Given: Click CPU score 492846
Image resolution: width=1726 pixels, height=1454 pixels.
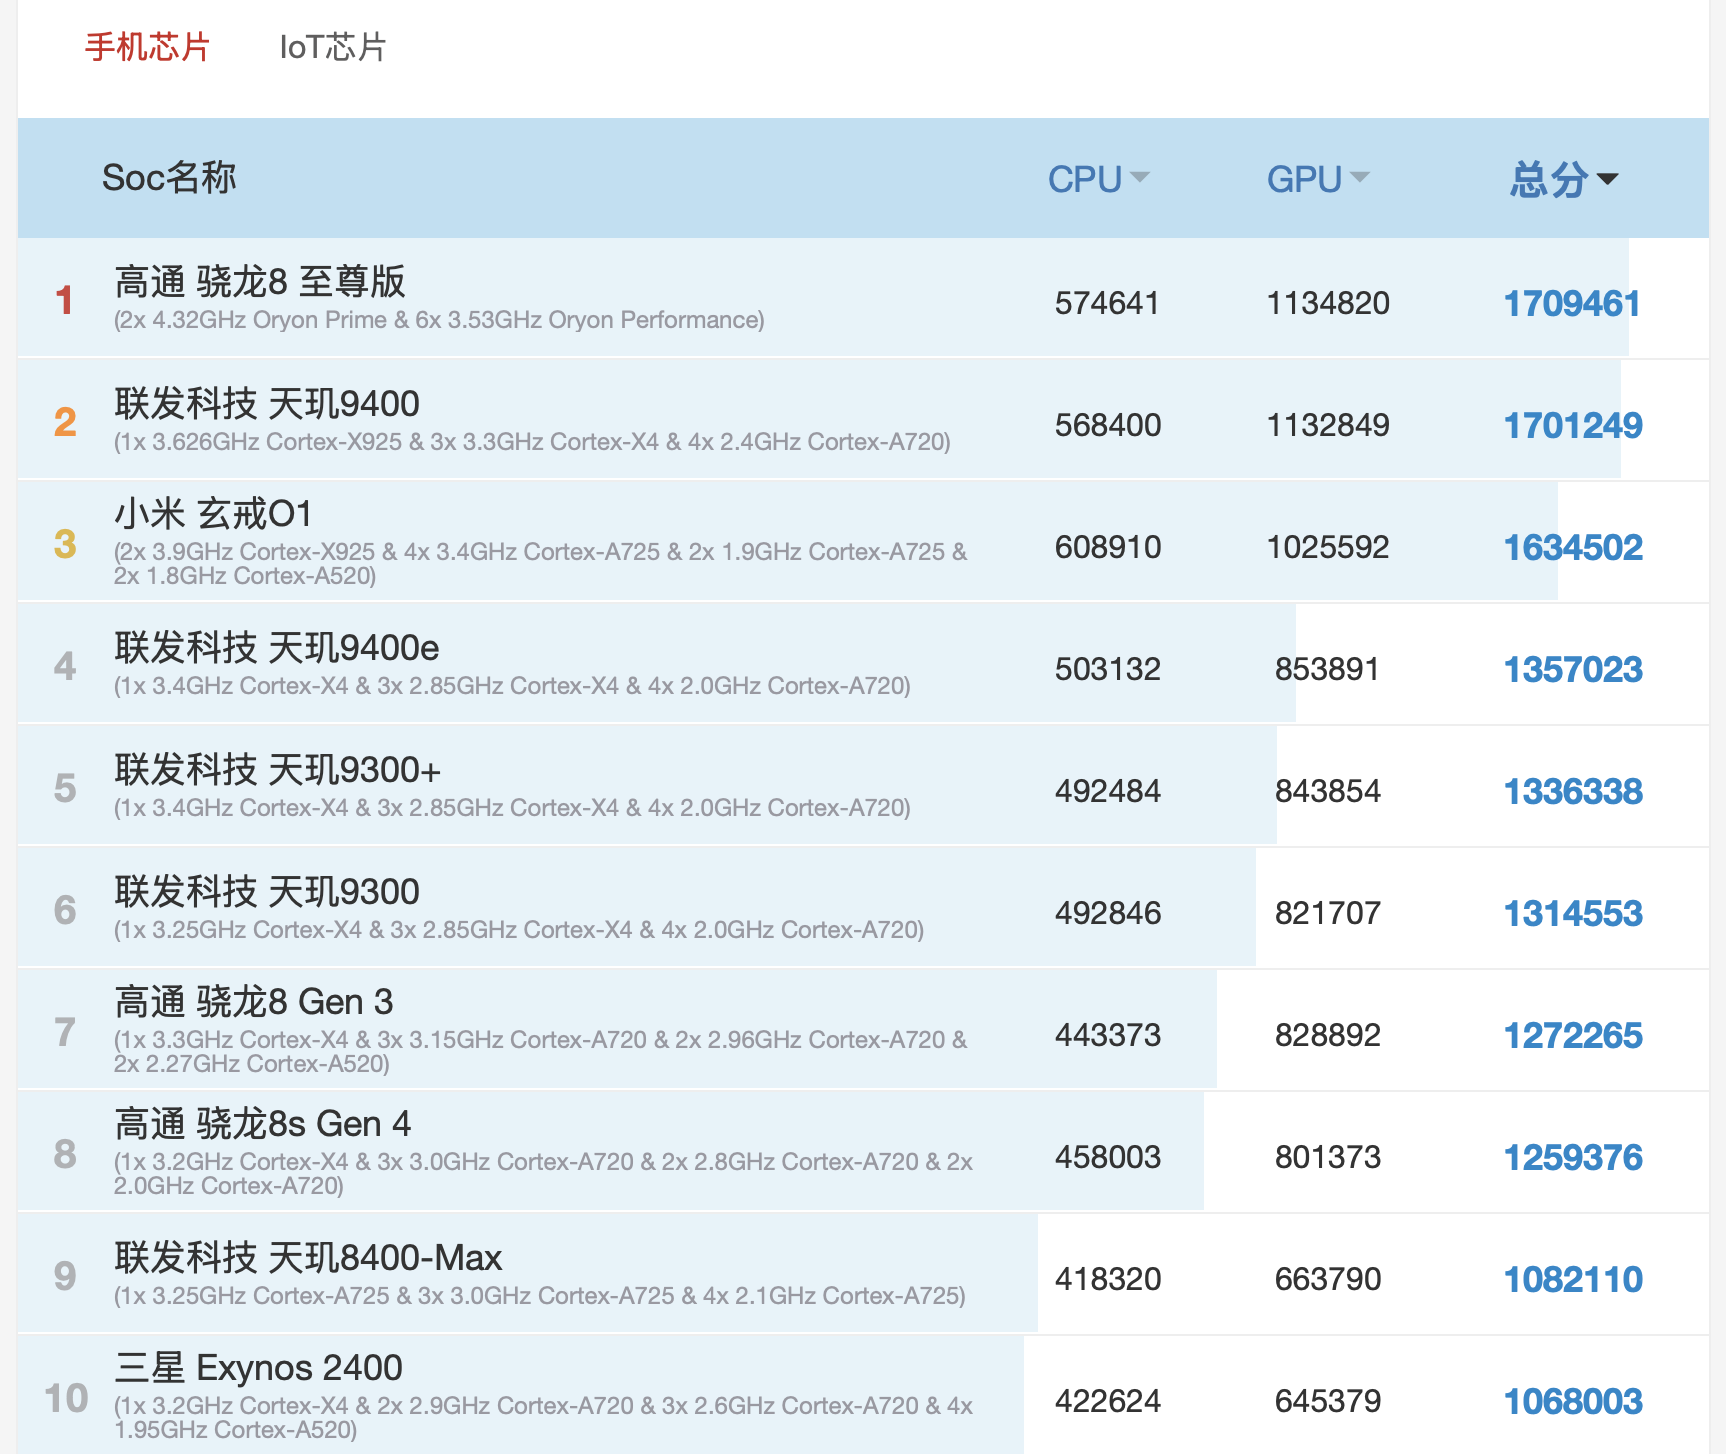Looking at the screenshot, I should point(1108,913).
